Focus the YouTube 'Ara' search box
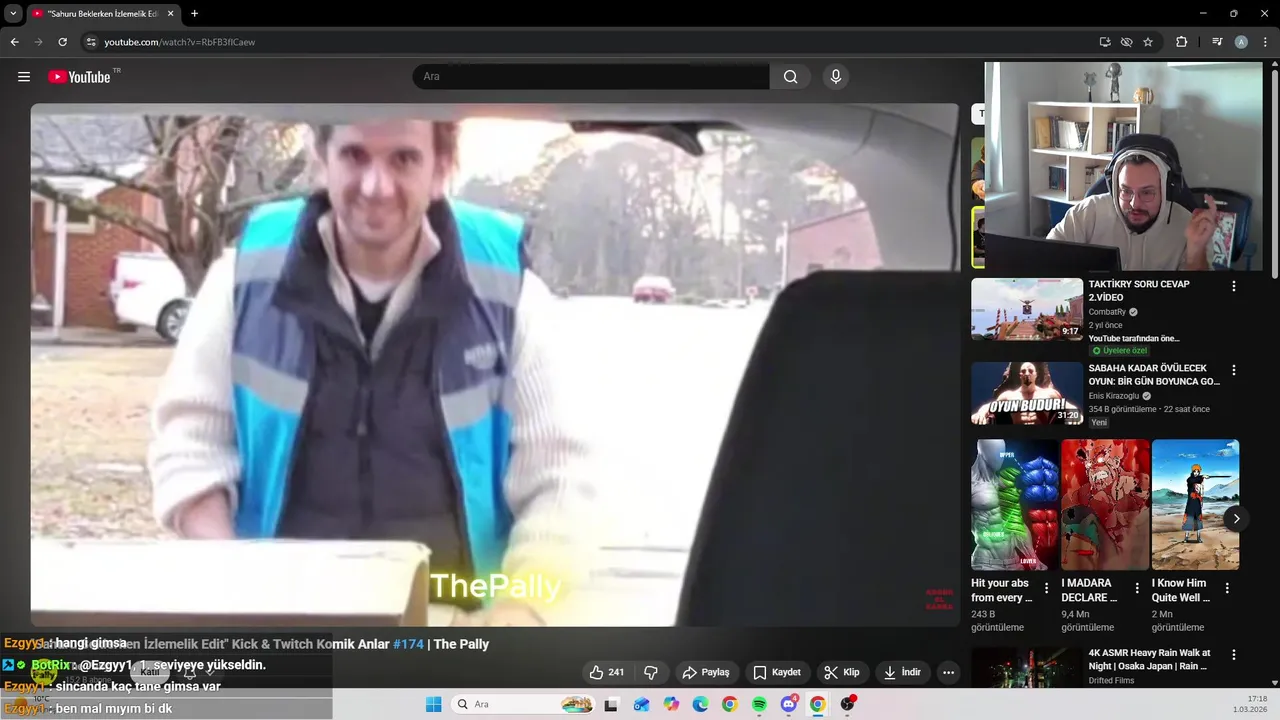The height and width of the screenshot is (720, 1280). click(x=591, y=77)
